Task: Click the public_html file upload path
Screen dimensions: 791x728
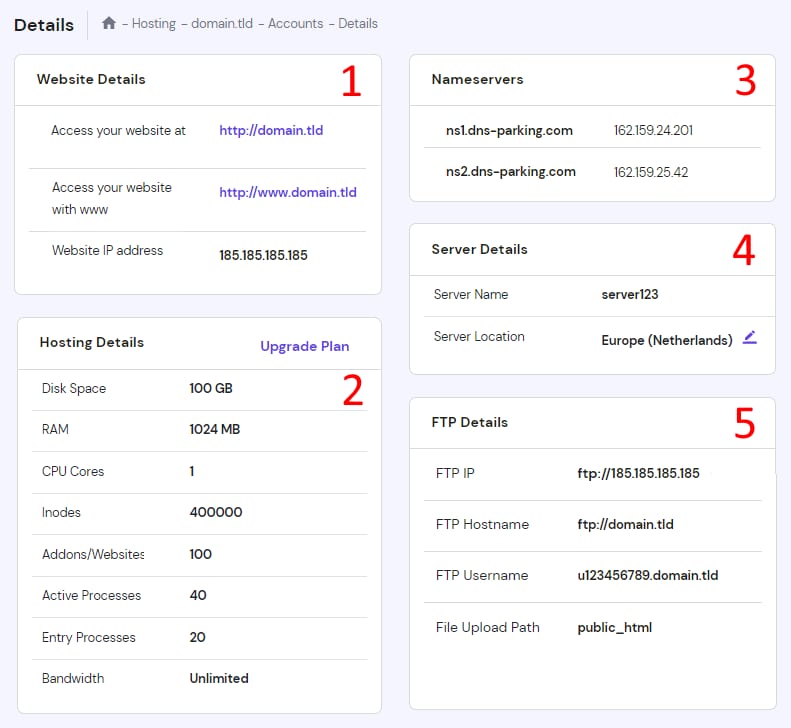Action: click(615, 627)
